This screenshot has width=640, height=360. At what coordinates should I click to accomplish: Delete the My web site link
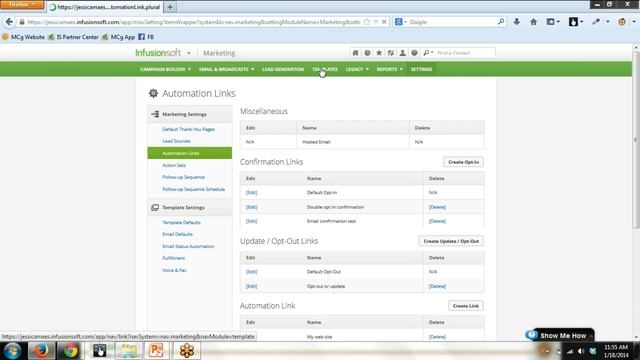click(x=437, y=337)
